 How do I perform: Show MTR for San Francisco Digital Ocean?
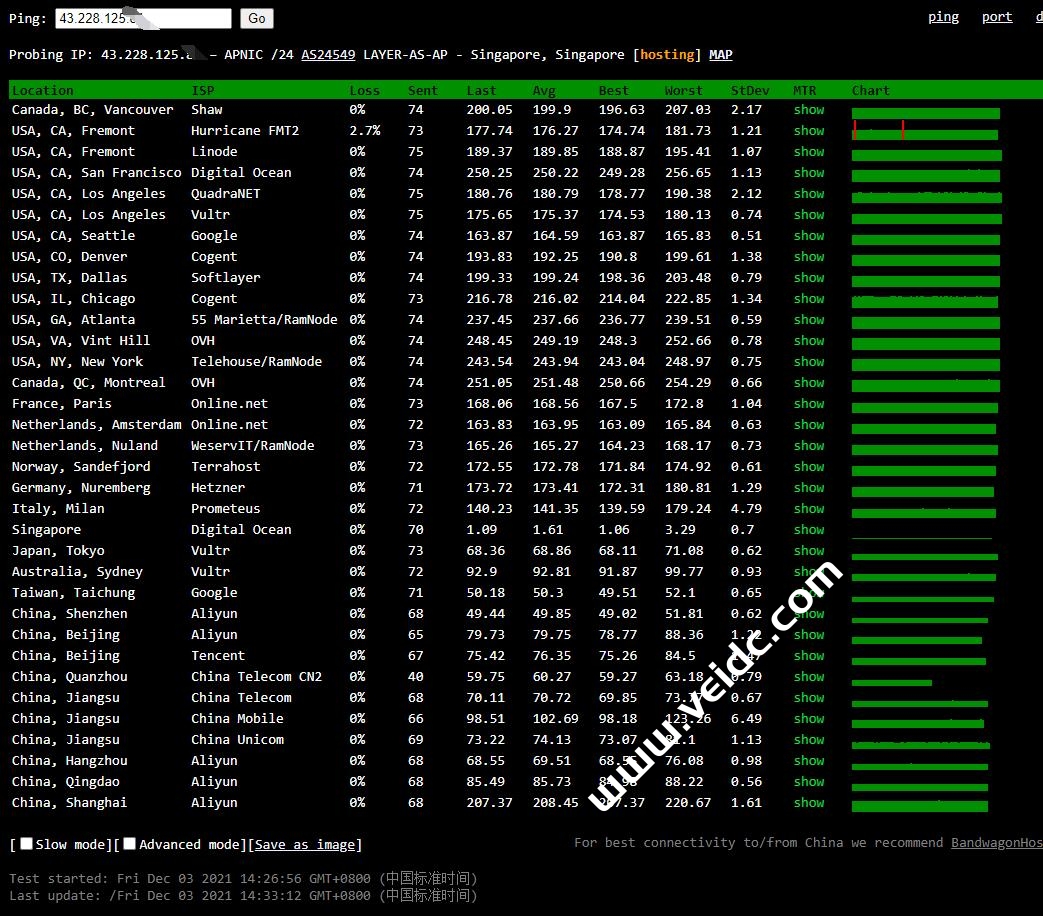click(809, 173)
